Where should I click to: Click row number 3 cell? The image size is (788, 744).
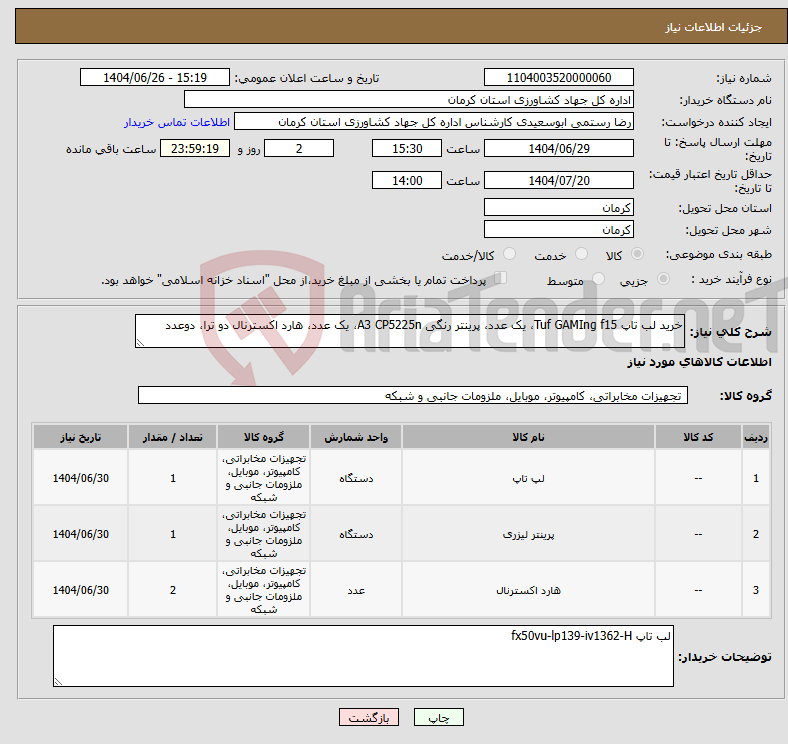pyautogui.click(x=756, y=590)
